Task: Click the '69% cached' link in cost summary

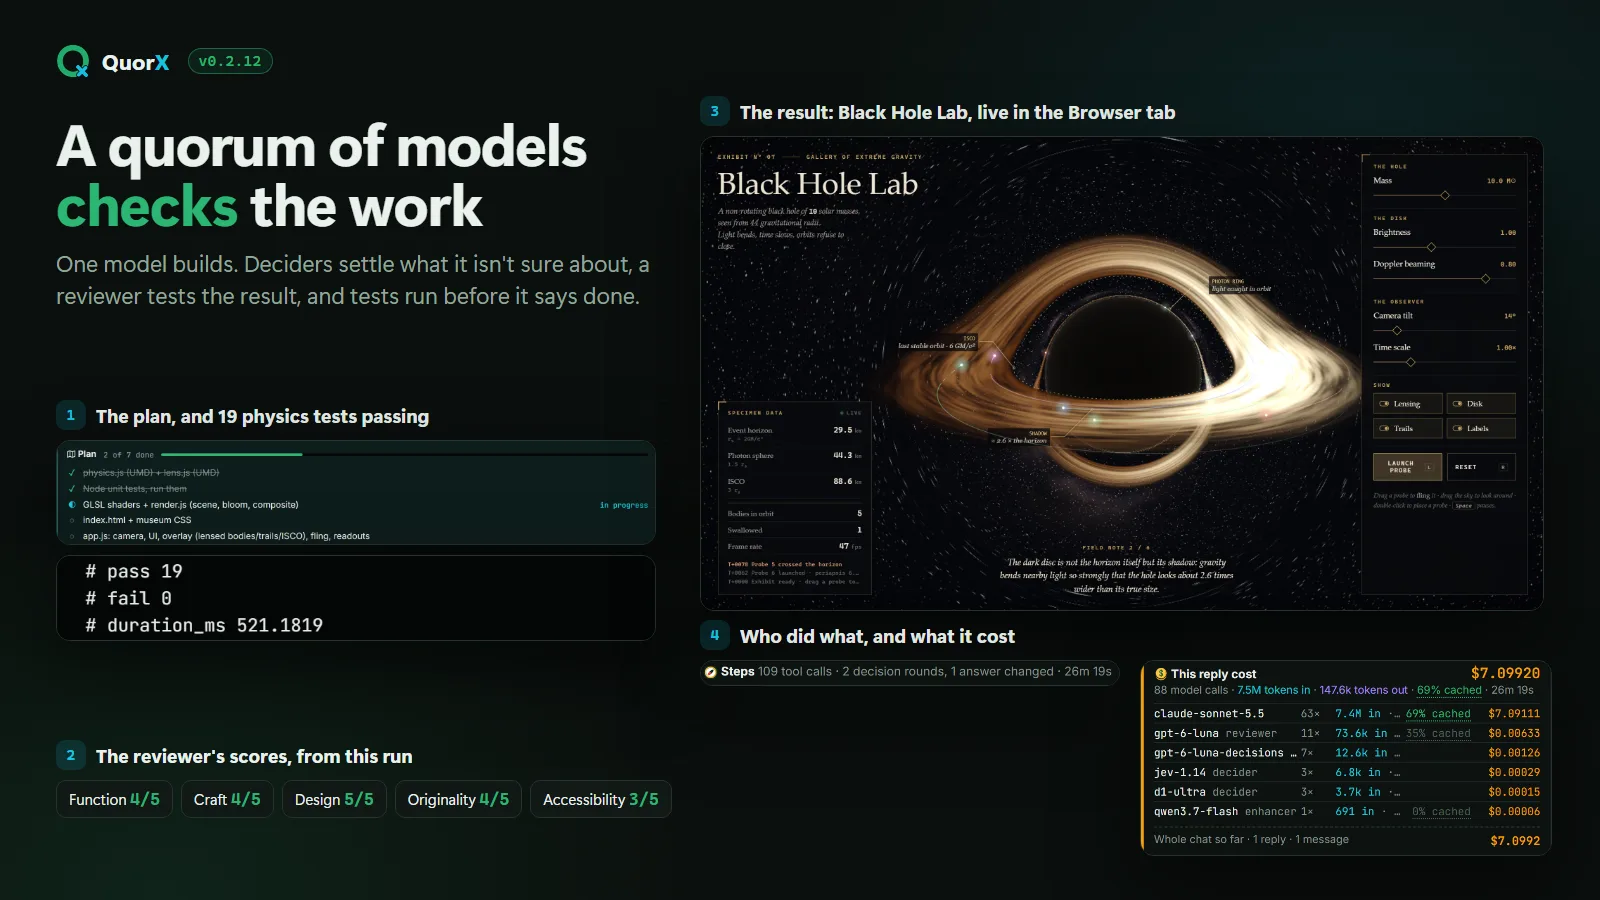Action: click(1449, 690)
